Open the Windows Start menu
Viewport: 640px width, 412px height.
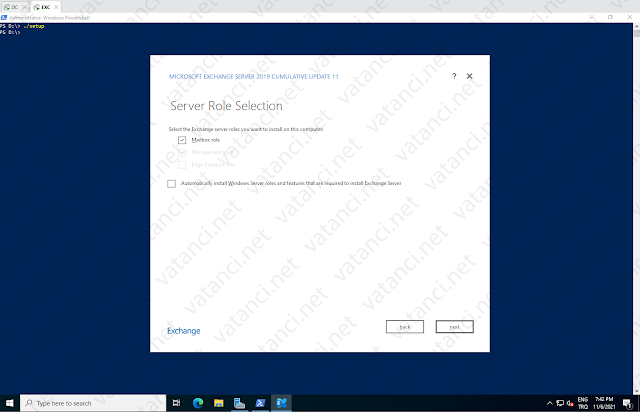9,403
